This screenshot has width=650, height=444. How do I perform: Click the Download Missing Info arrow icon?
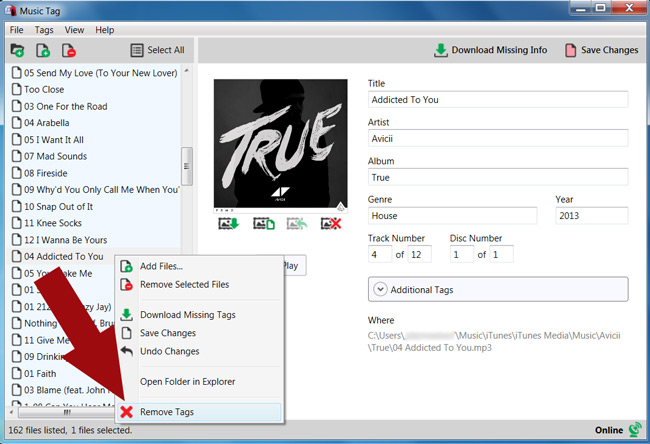pos(441,50)
